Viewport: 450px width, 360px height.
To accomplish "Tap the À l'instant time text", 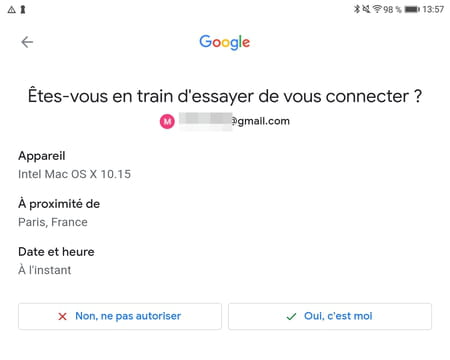I will (45, 270).
